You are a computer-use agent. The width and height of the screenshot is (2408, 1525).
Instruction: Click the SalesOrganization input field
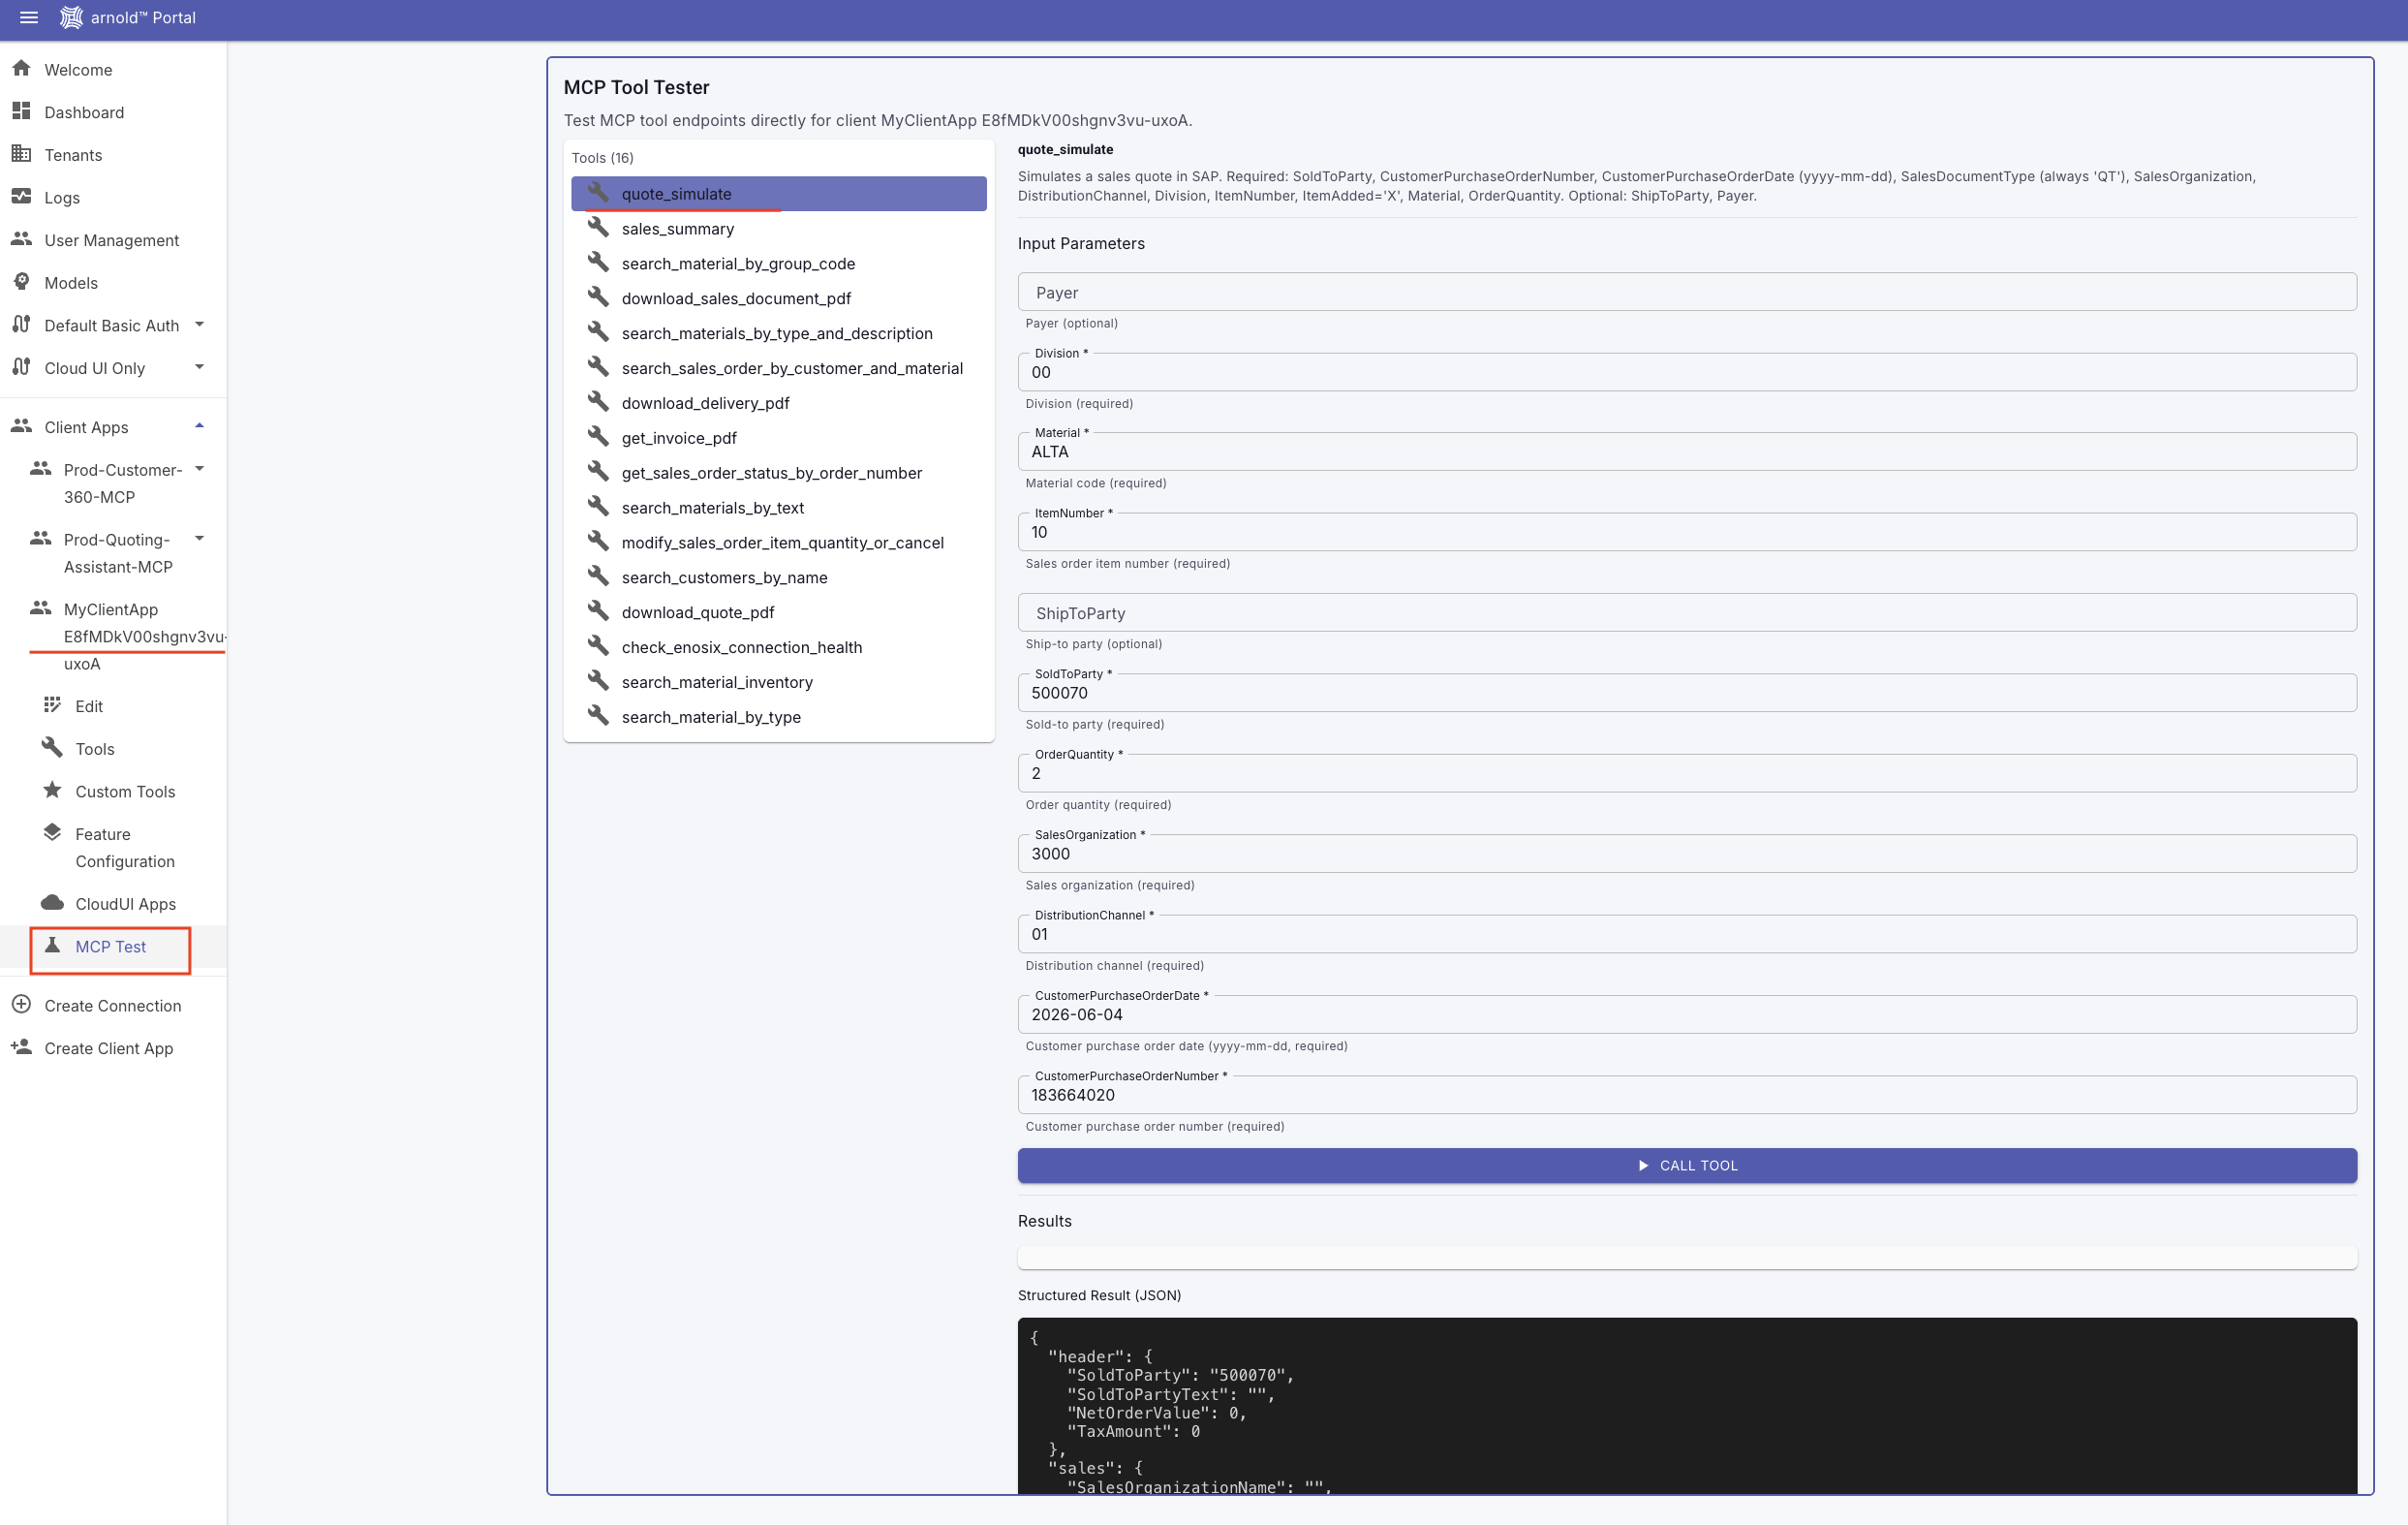1687,854
